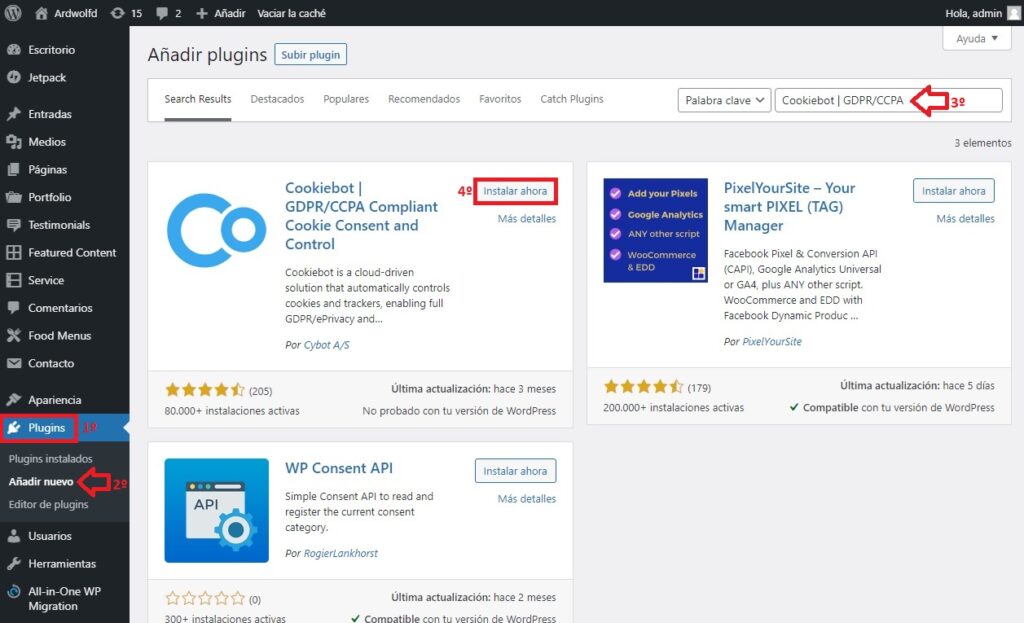Click the Cookiebot plugin logo thumbnail
The width and height of the screenshot is (1024, 623).
tap(217, 230)
